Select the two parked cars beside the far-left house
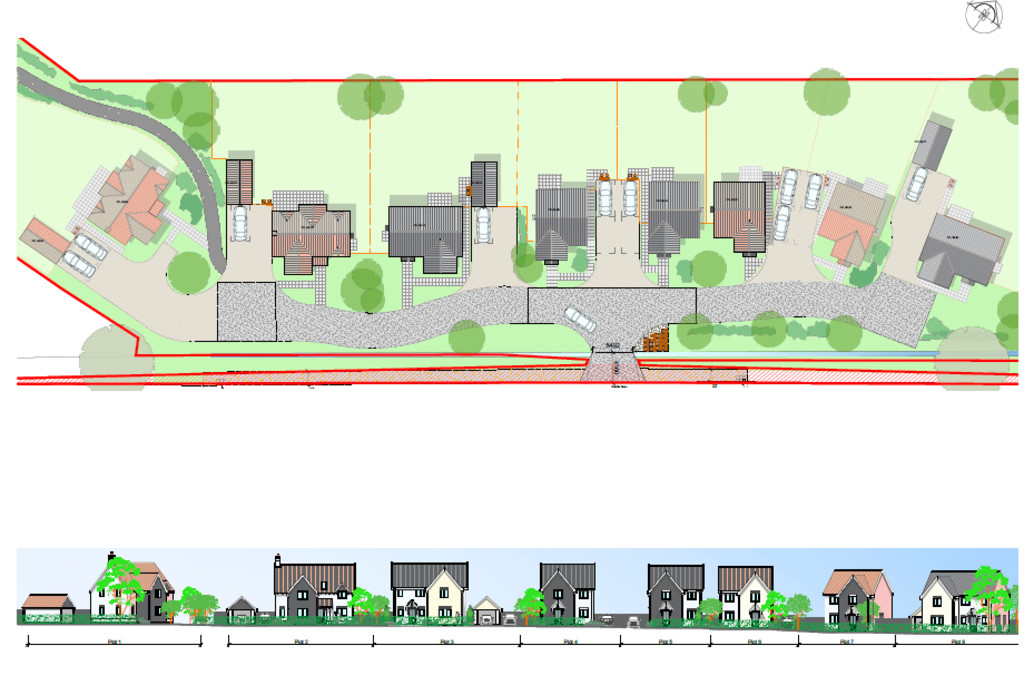 click(x=82, y=255)
